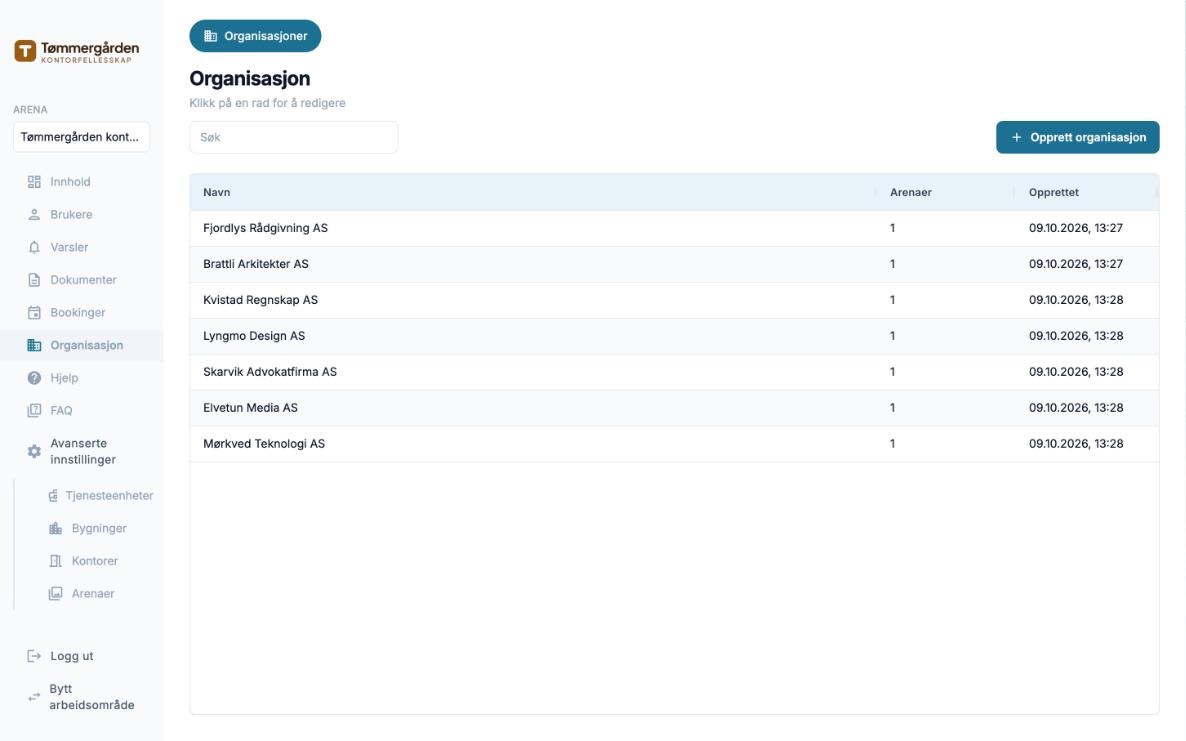
Task: Open the Fjordlys Rådgivning AS row
Action: click(674, 228)
